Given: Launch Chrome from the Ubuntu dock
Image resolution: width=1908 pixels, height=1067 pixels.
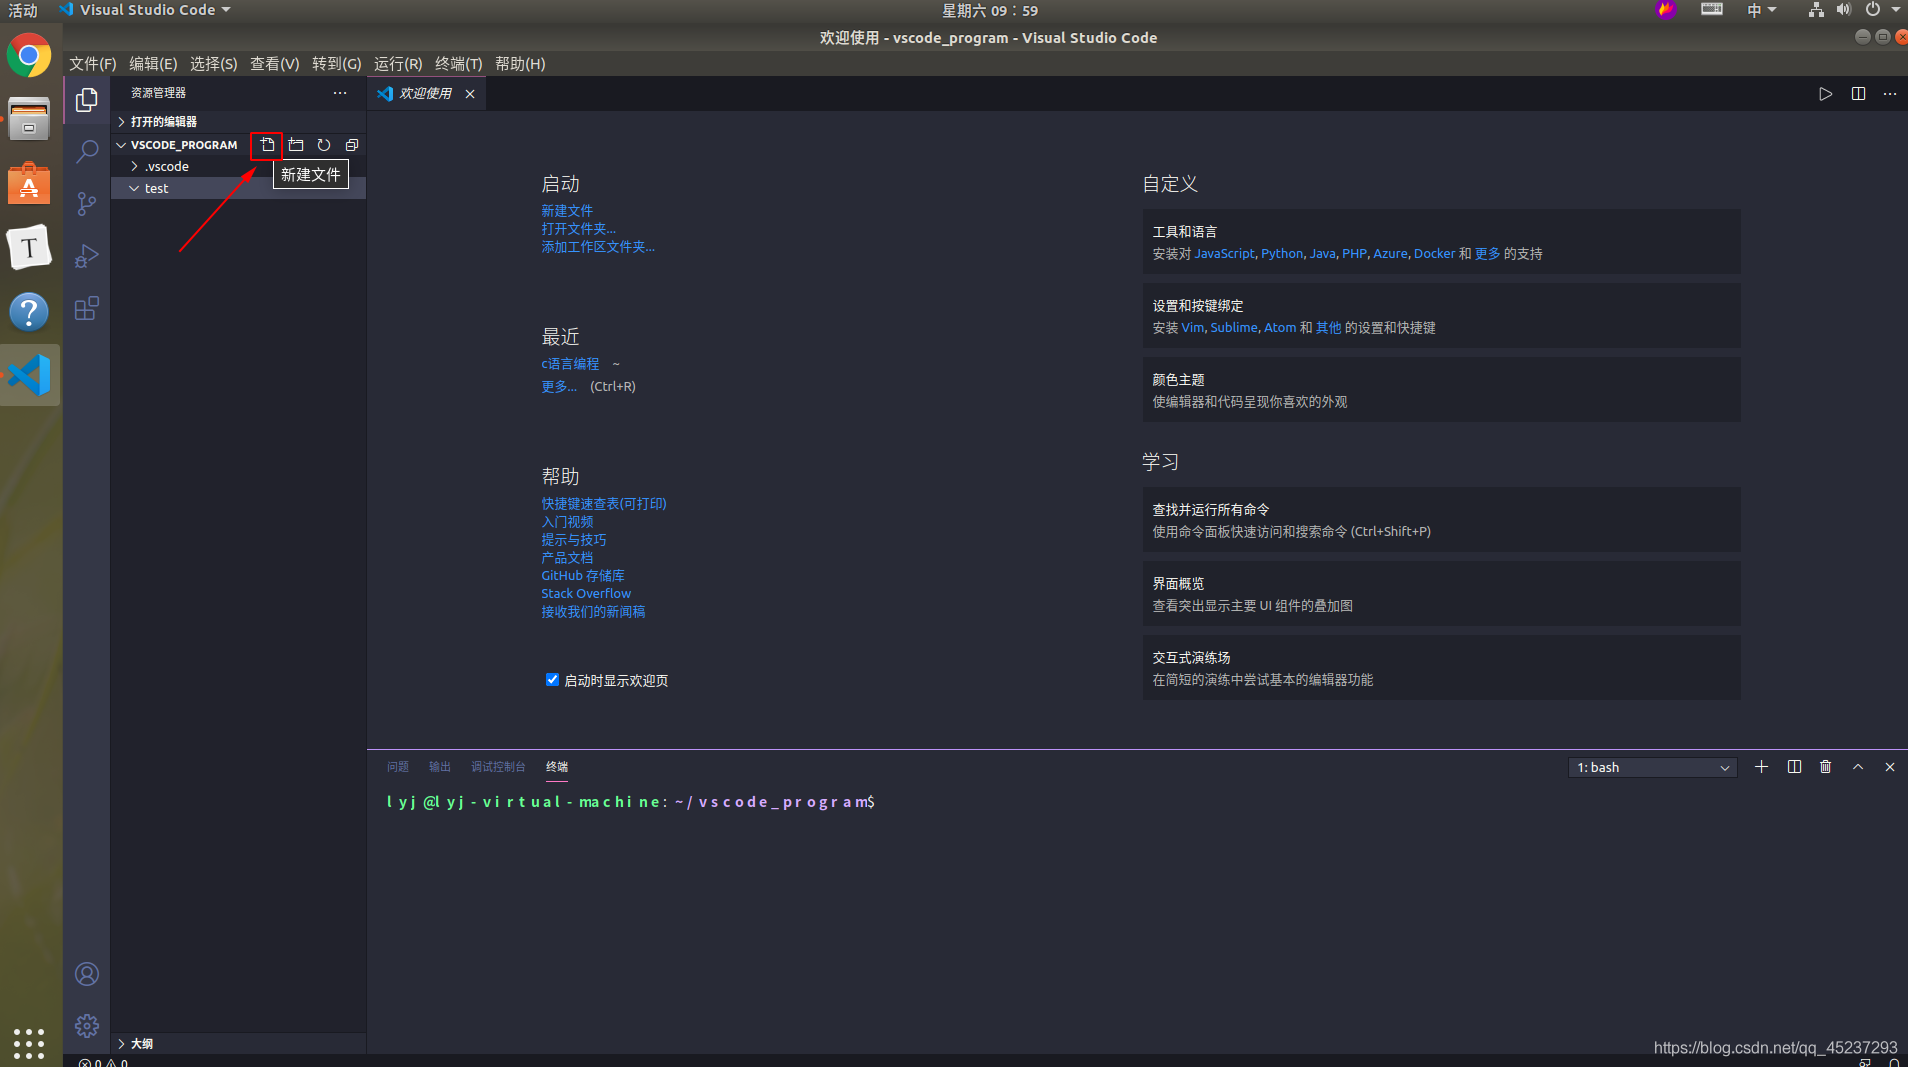Looking at the screenshot, I should pyautogui.click(x=29, y=56).
